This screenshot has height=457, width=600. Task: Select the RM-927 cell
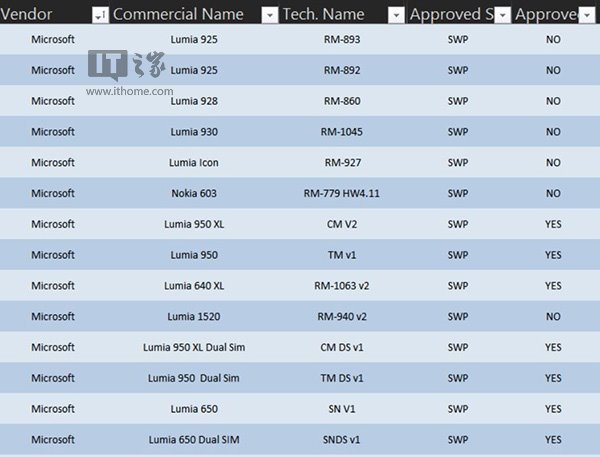(x=342, y=162)
